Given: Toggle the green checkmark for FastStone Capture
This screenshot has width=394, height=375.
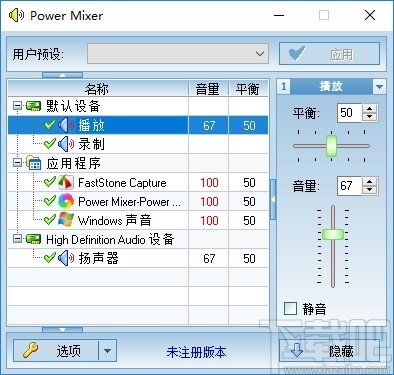Looking at the screenshot, I should click(49, 182).
